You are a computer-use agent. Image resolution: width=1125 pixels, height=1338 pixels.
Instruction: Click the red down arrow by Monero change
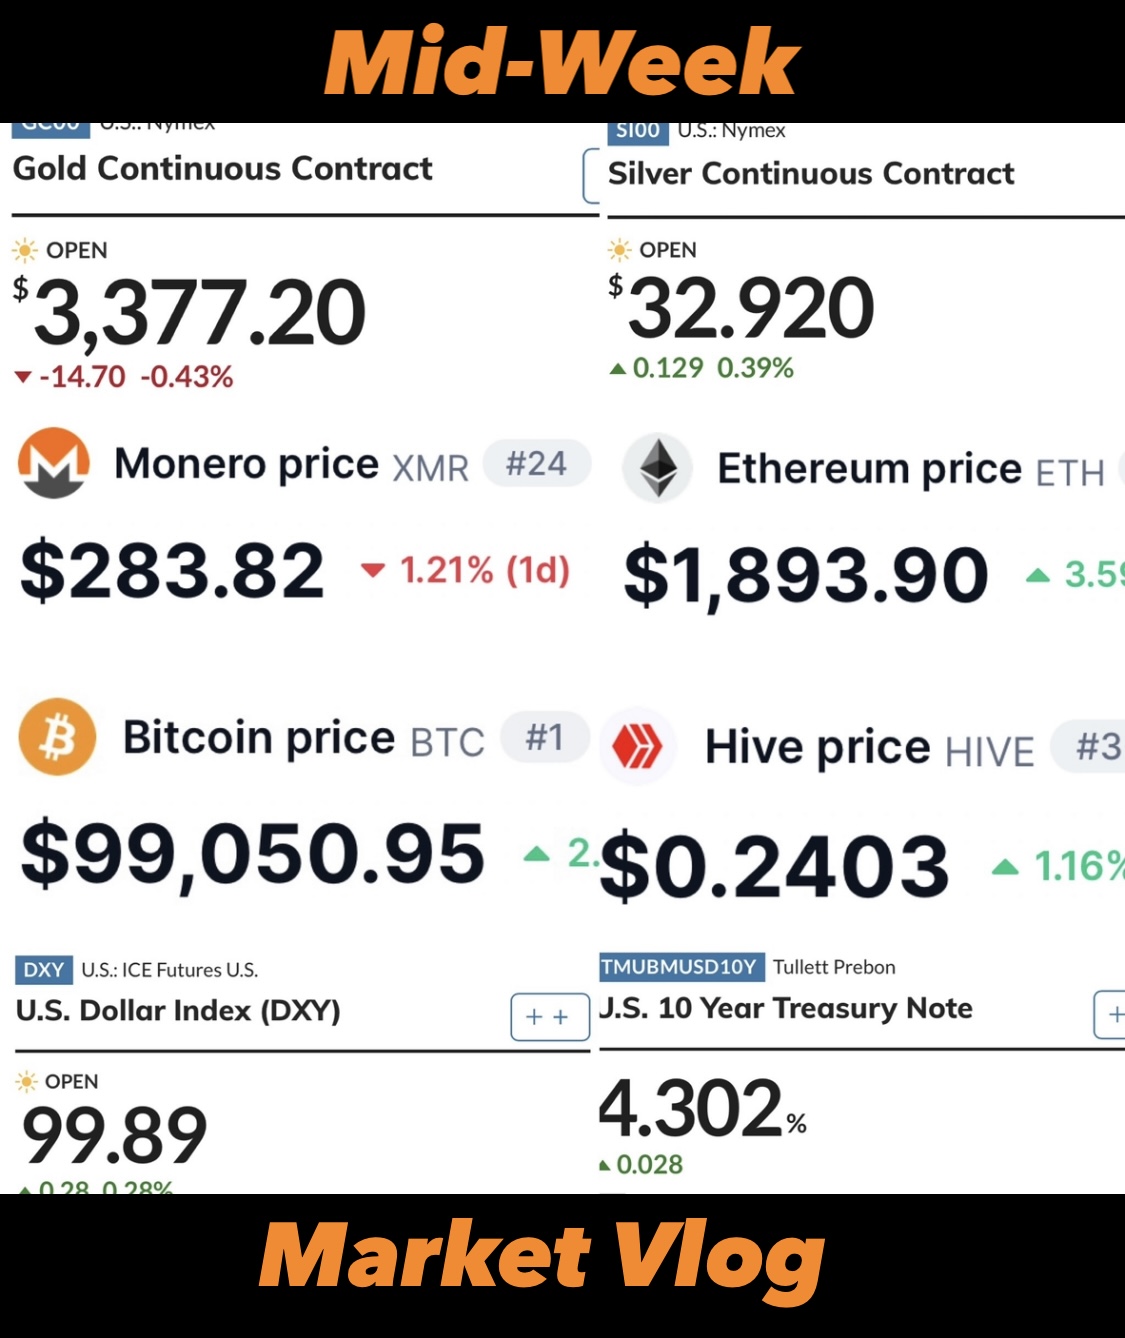[x=372, y=571]
